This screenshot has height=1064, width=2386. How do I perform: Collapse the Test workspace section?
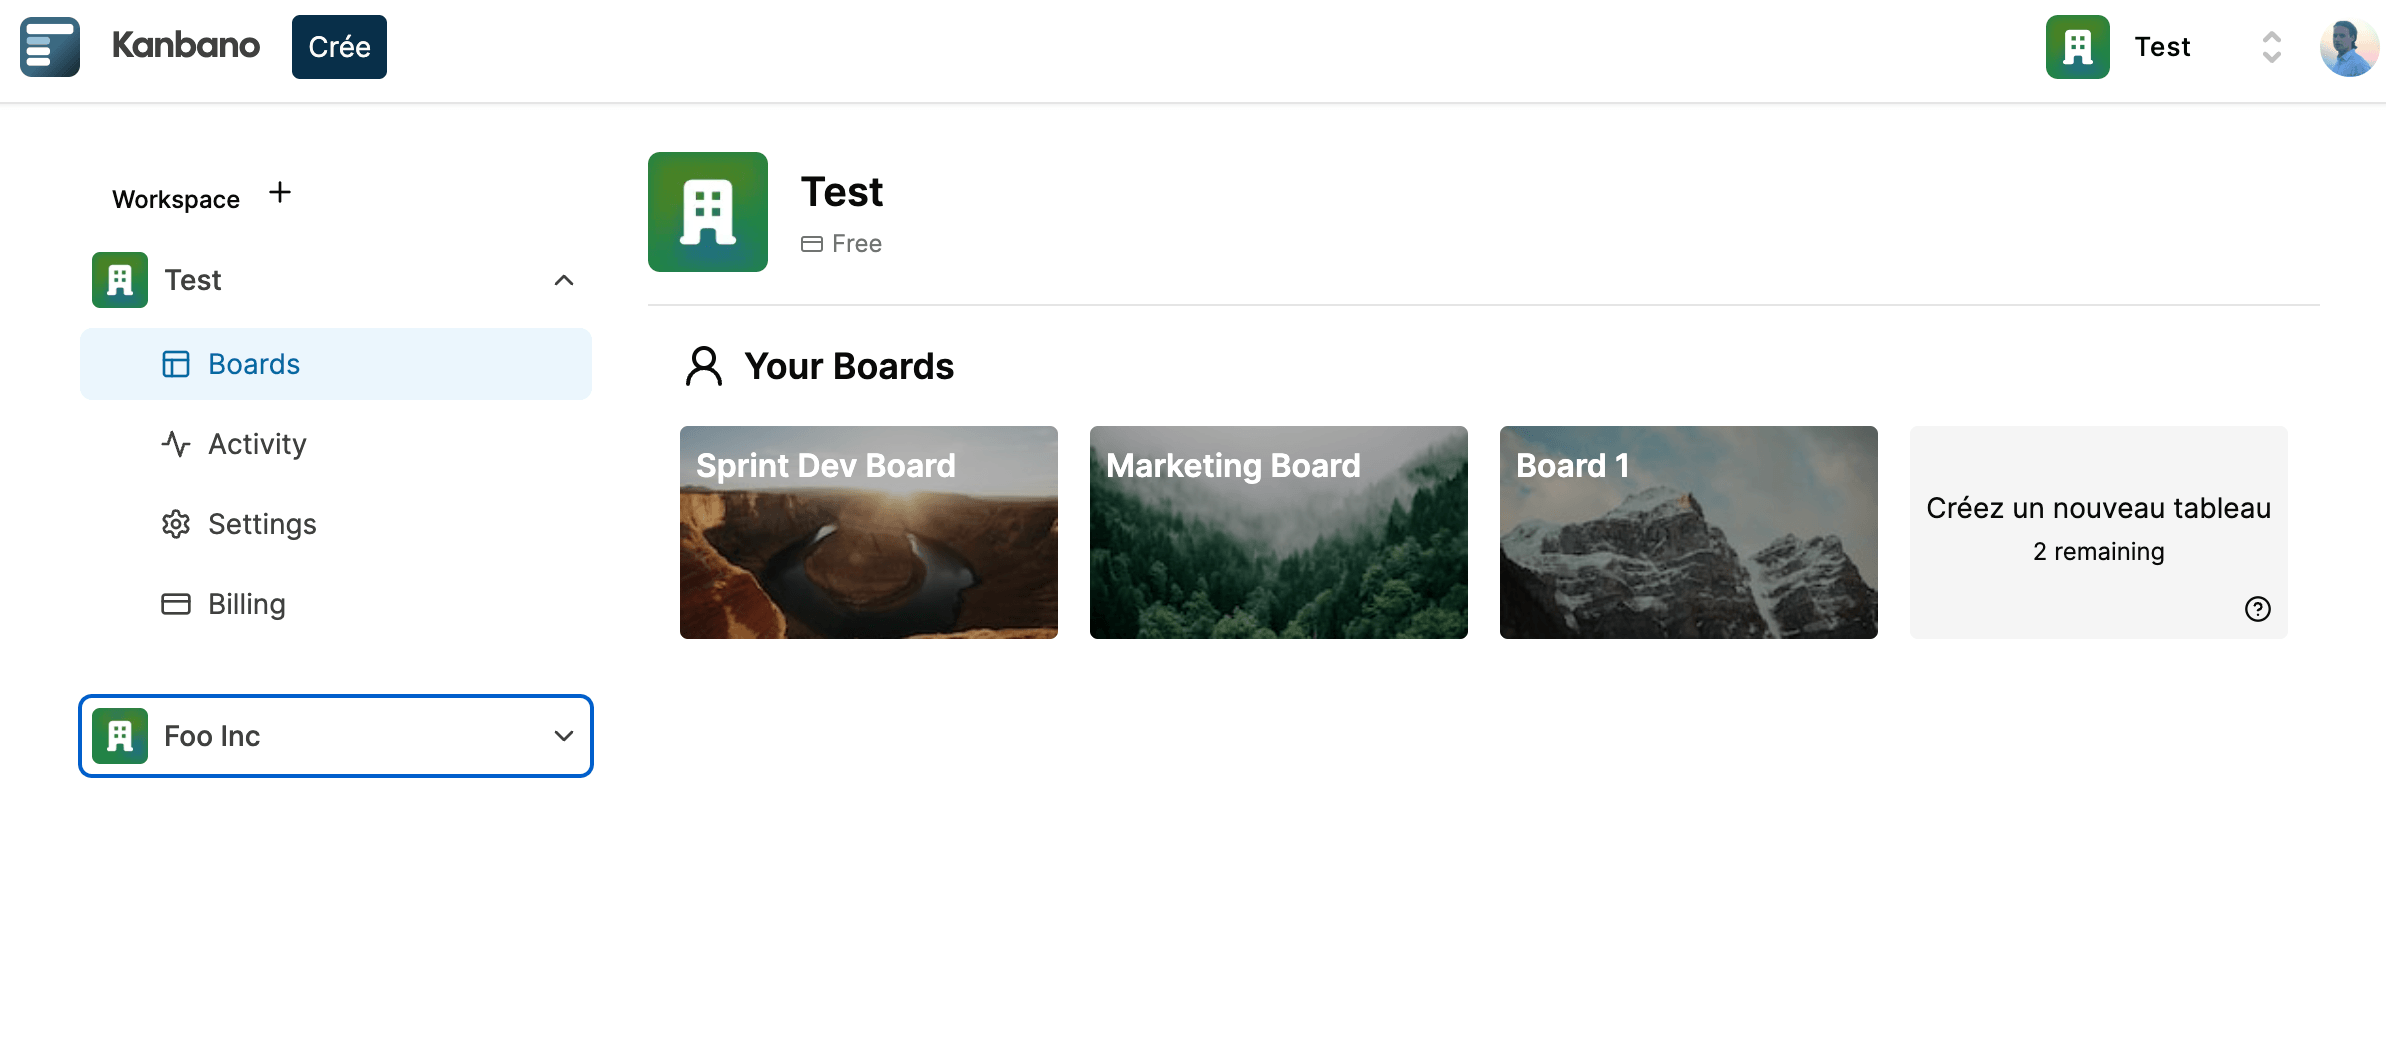coord(564,280)
